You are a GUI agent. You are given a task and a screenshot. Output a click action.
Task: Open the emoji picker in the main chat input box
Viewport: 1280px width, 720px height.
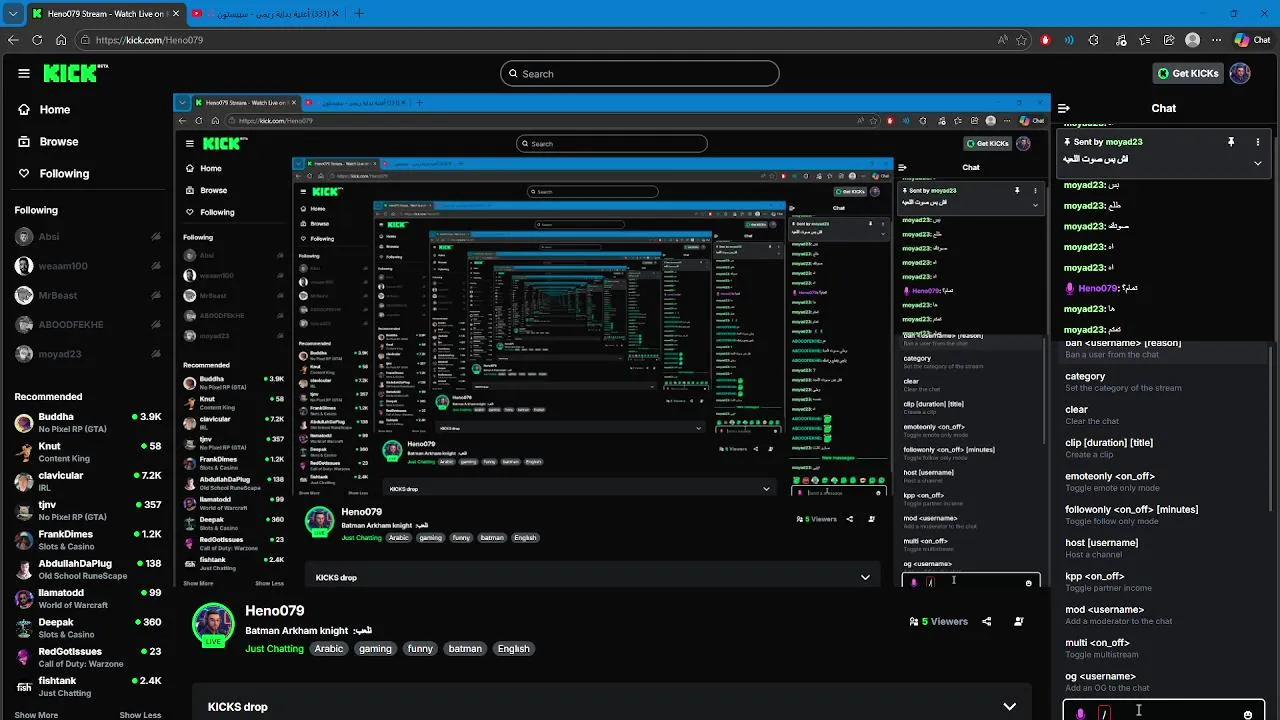point(1247,714)
